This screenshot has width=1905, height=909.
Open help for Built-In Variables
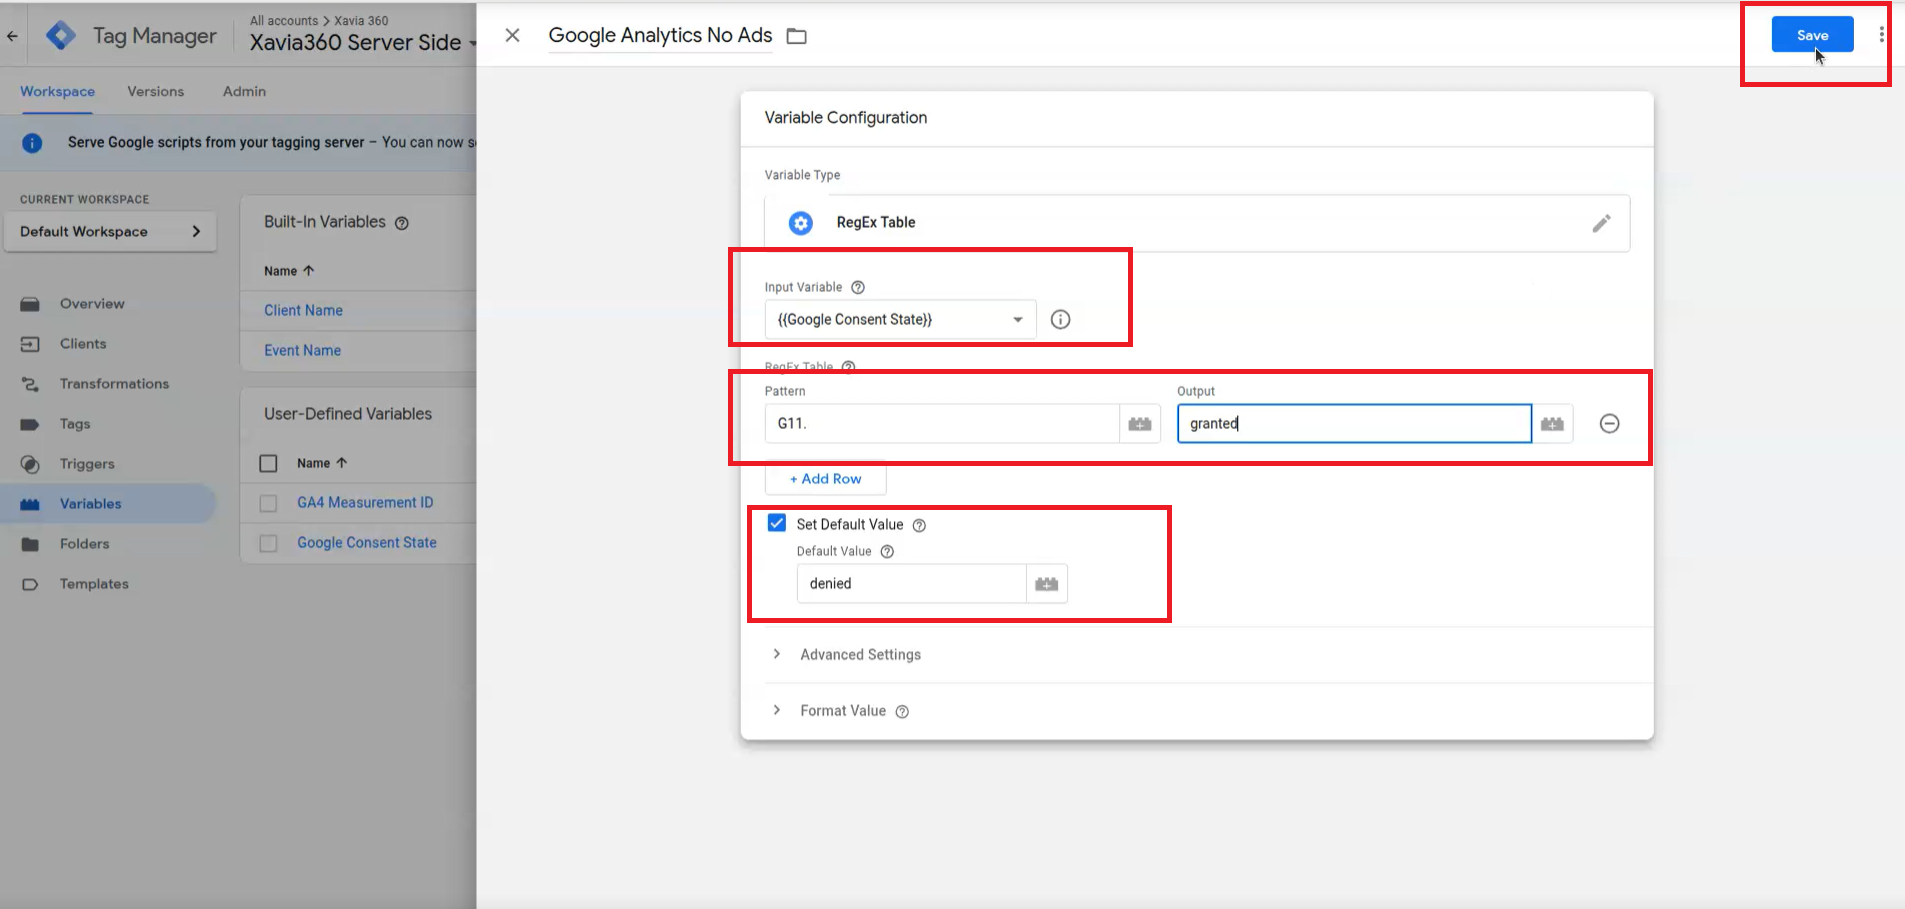[x=402, y=223]
